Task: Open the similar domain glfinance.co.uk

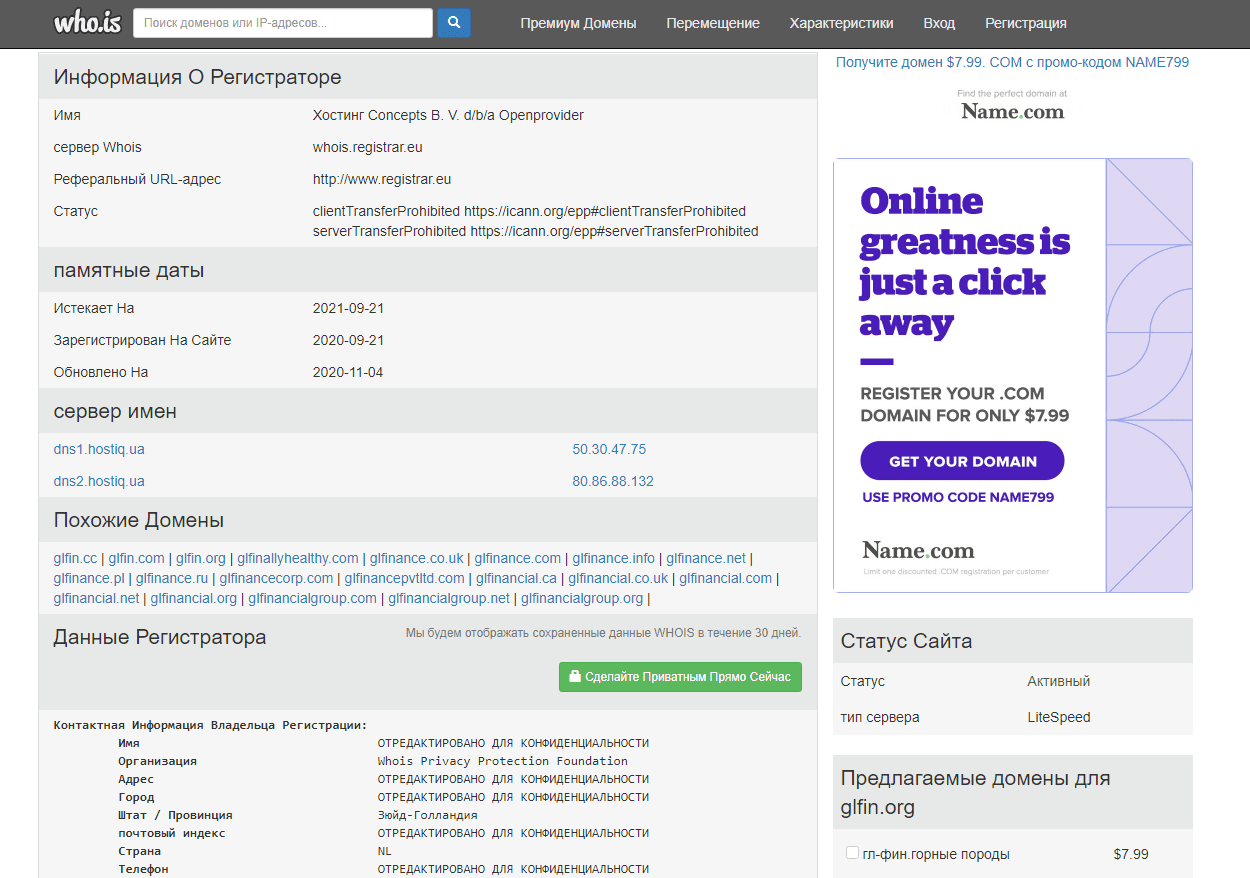Action: coord(416,558)
